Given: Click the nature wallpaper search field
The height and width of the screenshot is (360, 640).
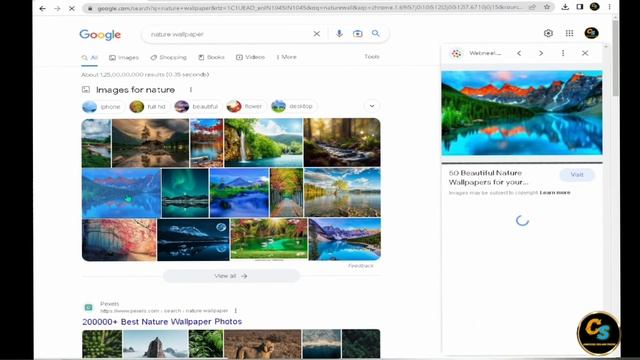Looking at the screenshot, I should click(x=229, y=34).
